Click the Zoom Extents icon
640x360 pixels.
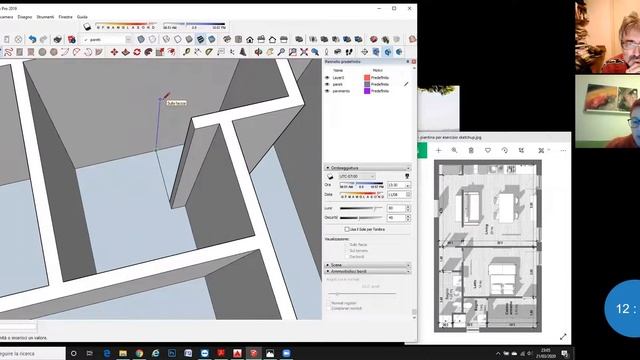304,52
